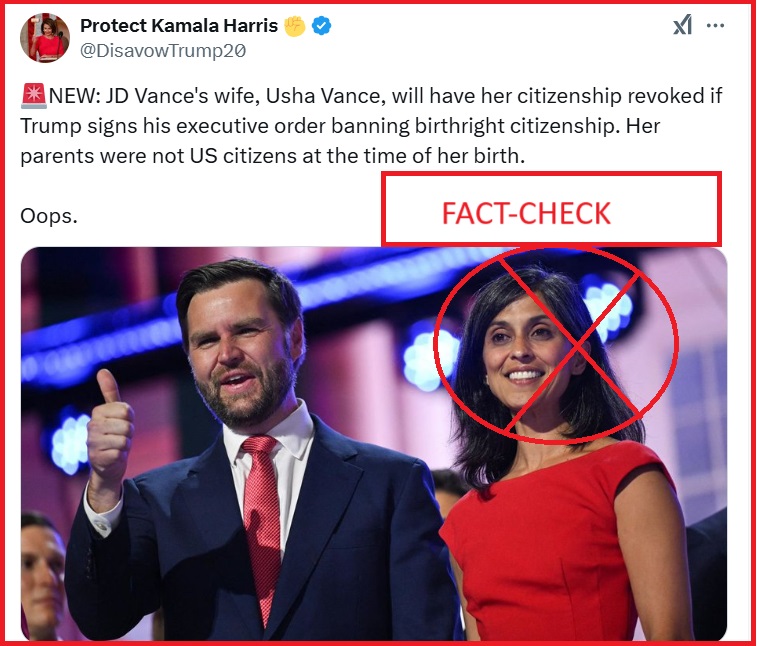Click the raised fist emoji beside name
This screenshot has height=646, width=760.
(x=295, y=26)
